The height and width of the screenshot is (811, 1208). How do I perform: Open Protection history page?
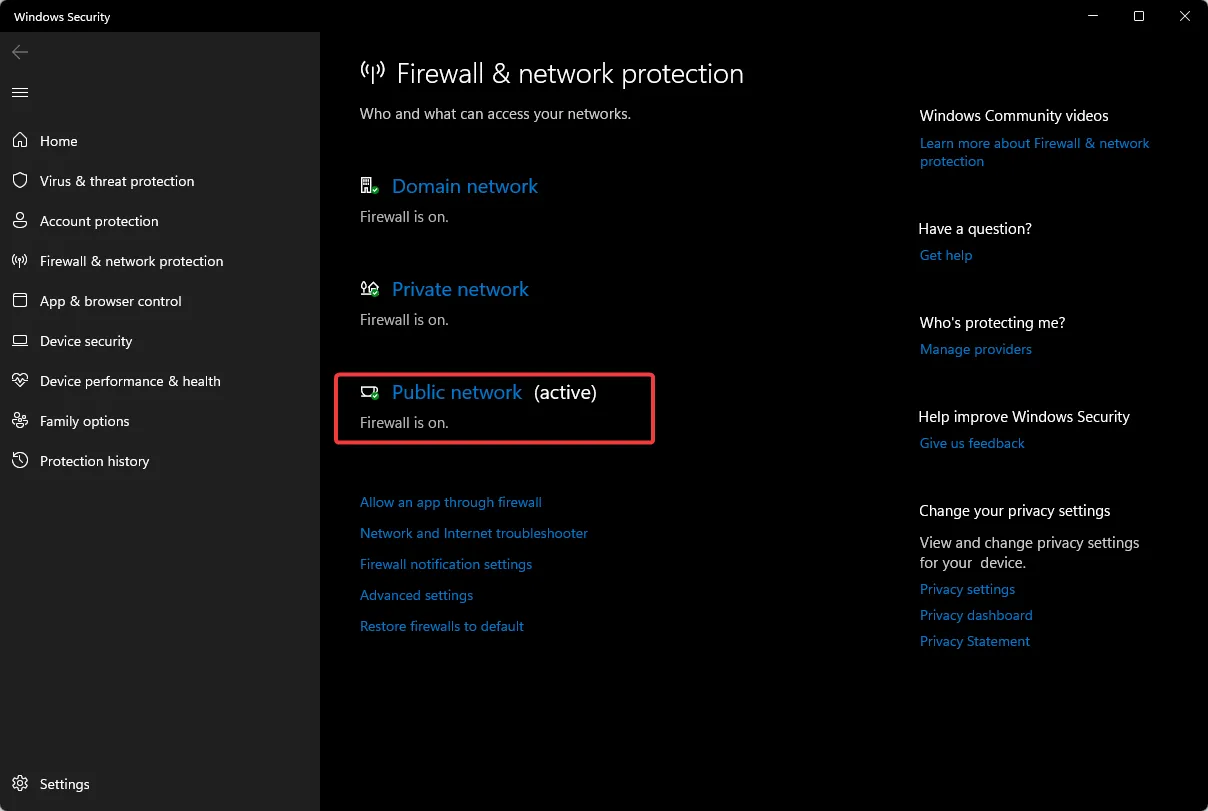pos(94,461)
